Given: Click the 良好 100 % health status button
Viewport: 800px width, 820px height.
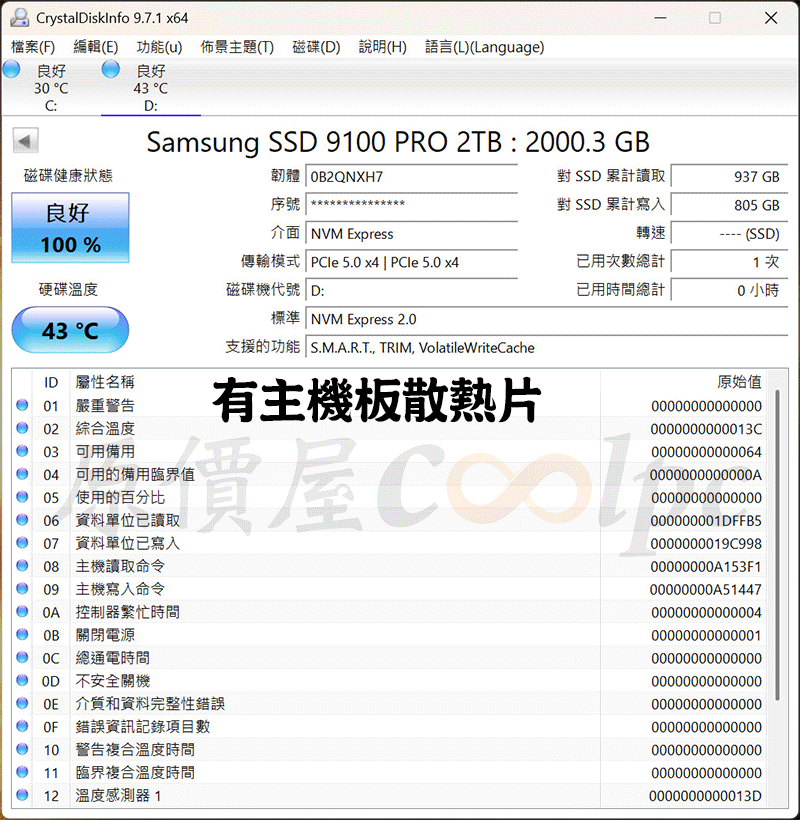Looking at the screenshot, I should [70, 227].
